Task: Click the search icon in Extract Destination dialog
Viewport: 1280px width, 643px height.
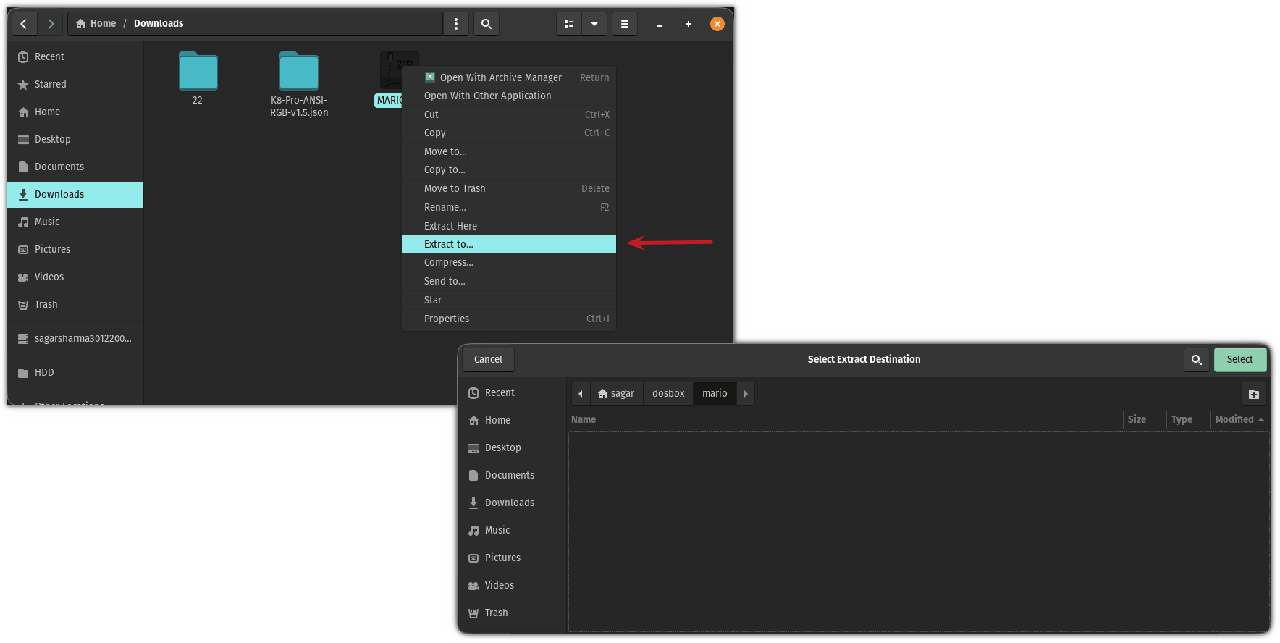Action: pos(1195,360)
